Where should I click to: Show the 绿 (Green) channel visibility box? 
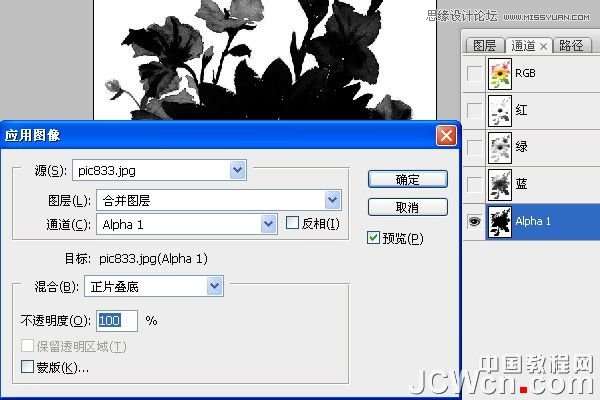point(474,147)
